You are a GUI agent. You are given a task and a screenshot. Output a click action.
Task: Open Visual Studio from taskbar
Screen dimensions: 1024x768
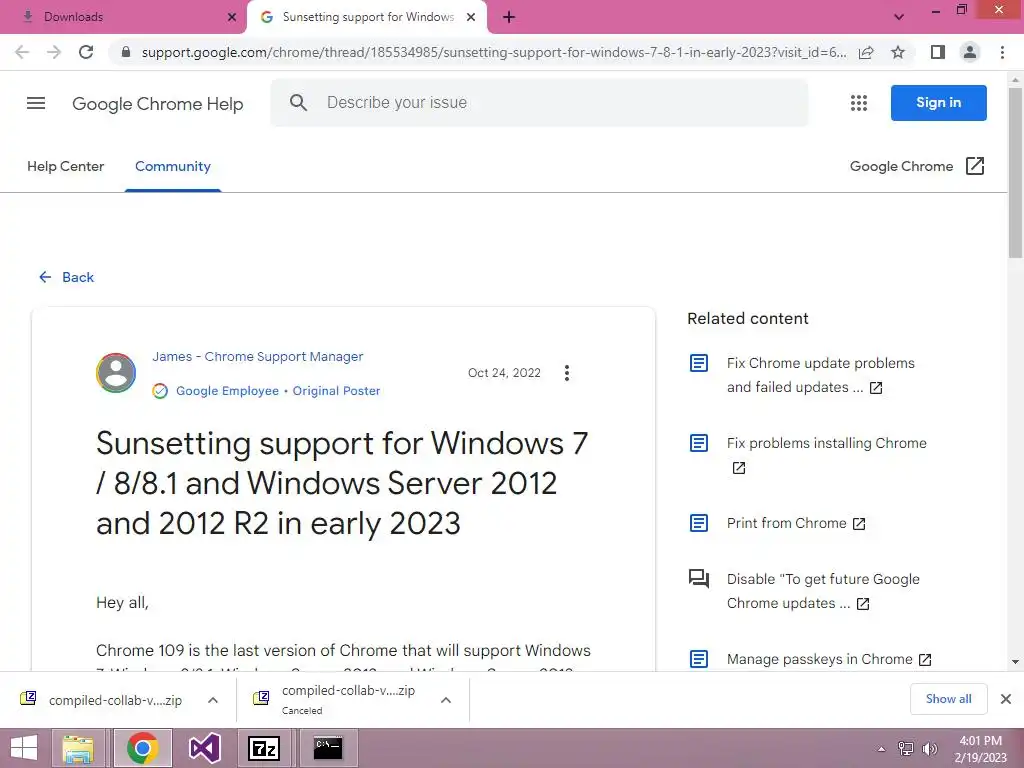[204, 748]
